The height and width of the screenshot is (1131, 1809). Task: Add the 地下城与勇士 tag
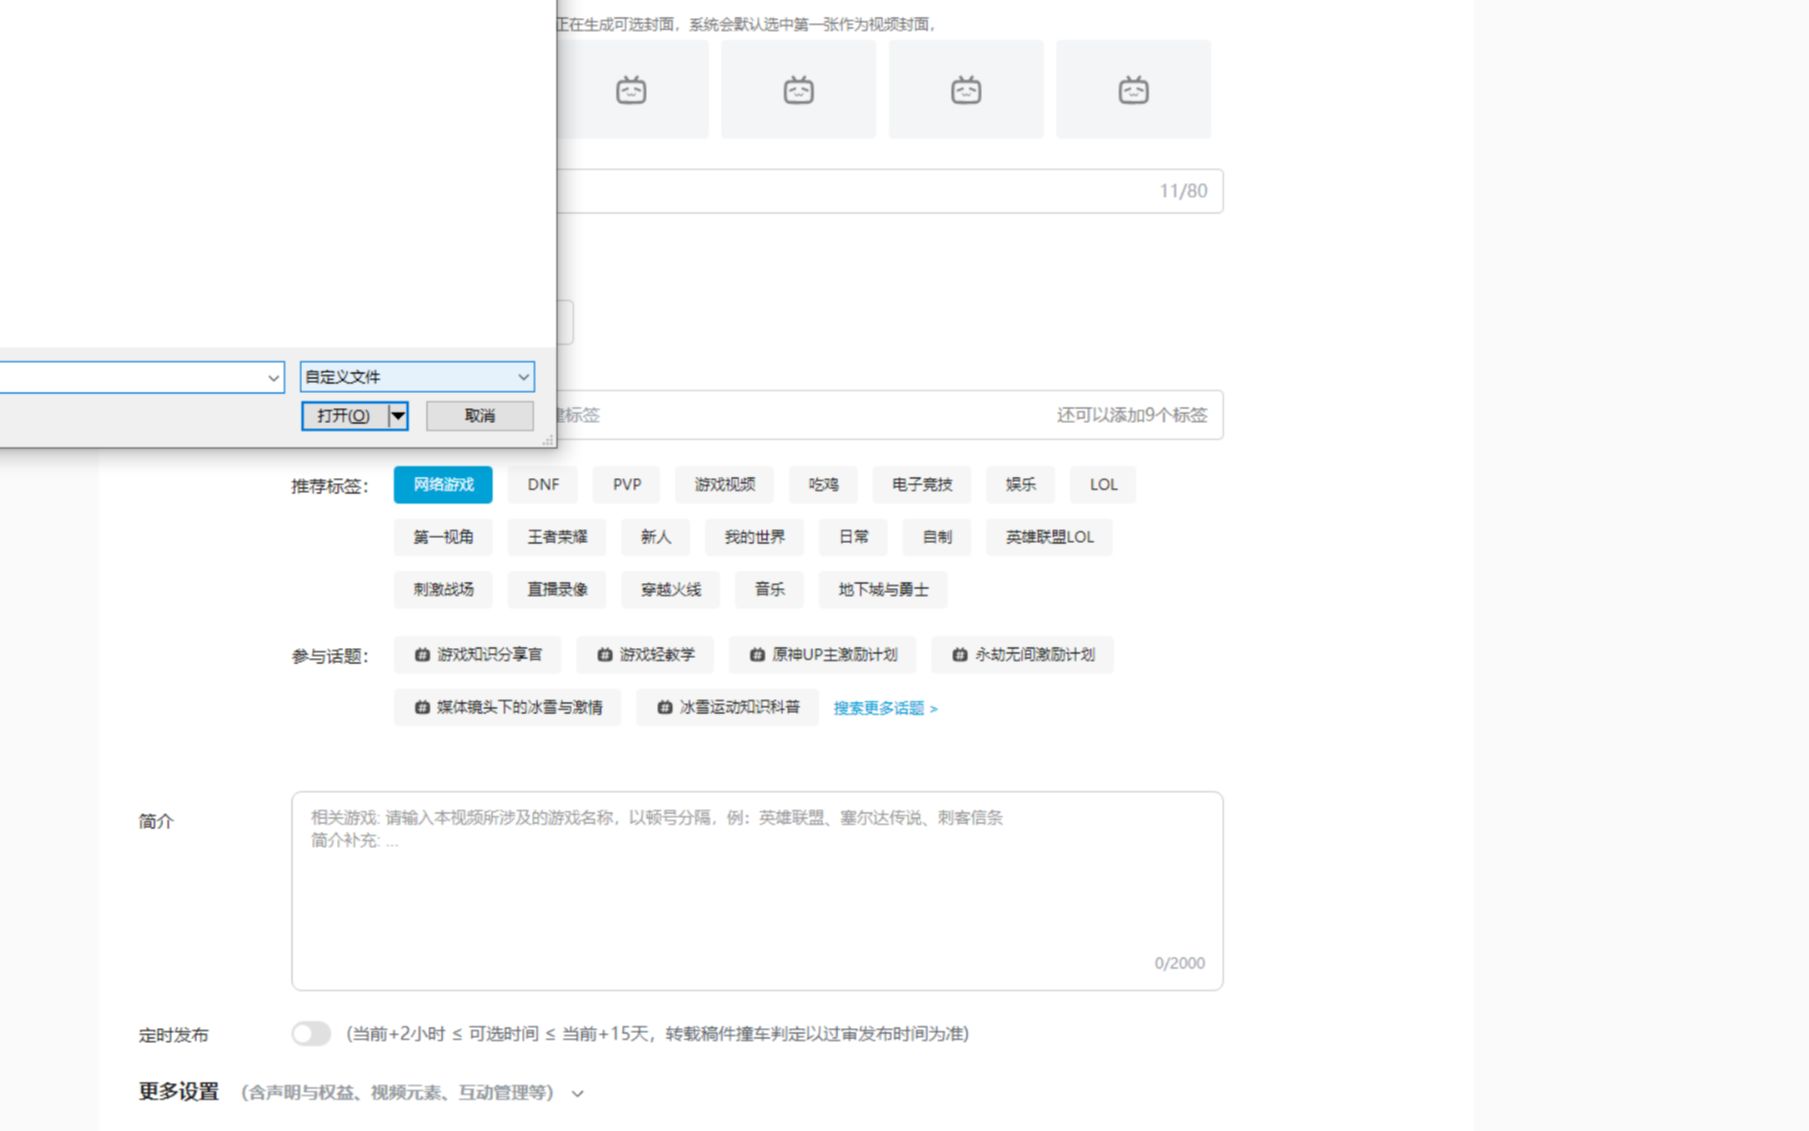(x=883, y=590)
